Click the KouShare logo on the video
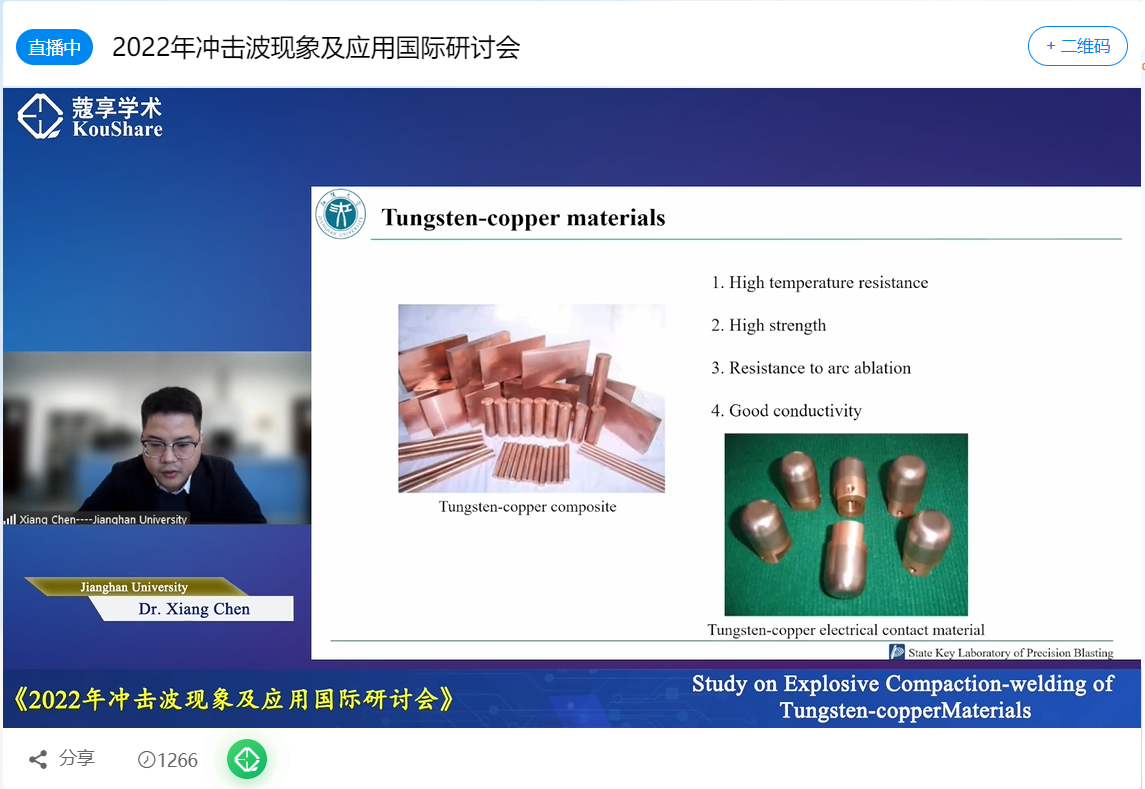 coord(90,117)
